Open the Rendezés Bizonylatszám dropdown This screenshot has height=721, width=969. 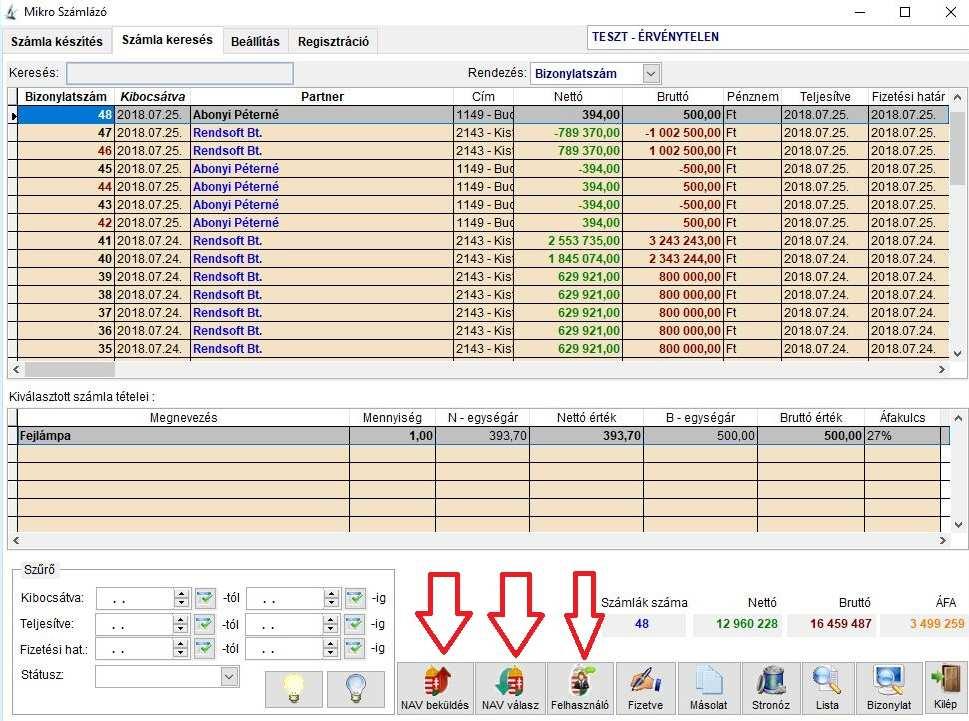point(651,74)
